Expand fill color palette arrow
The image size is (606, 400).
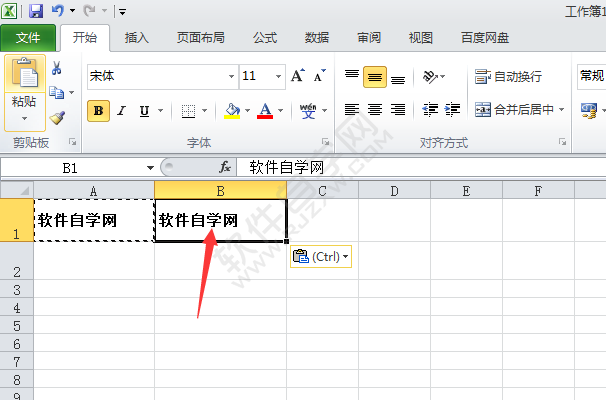click(247, 111)
